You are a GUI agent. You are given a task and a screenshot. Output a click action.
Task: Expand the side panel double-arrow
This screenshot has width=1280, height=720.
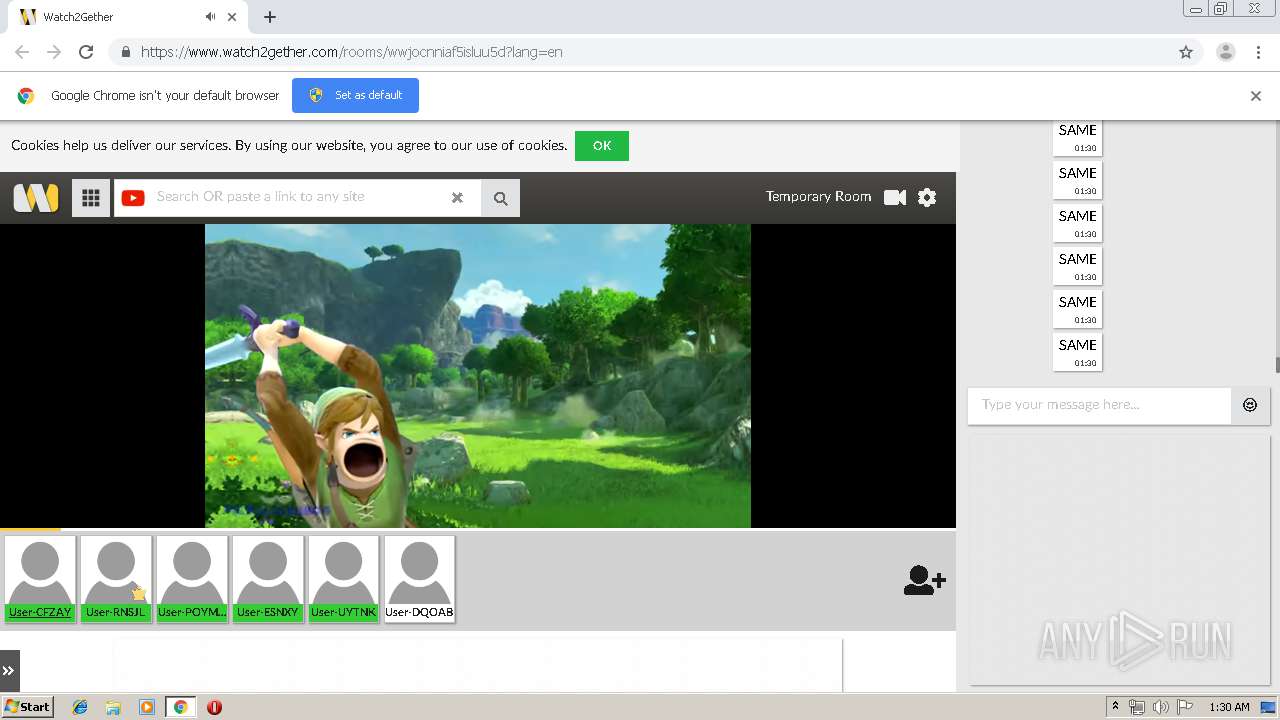pos(9,670)
